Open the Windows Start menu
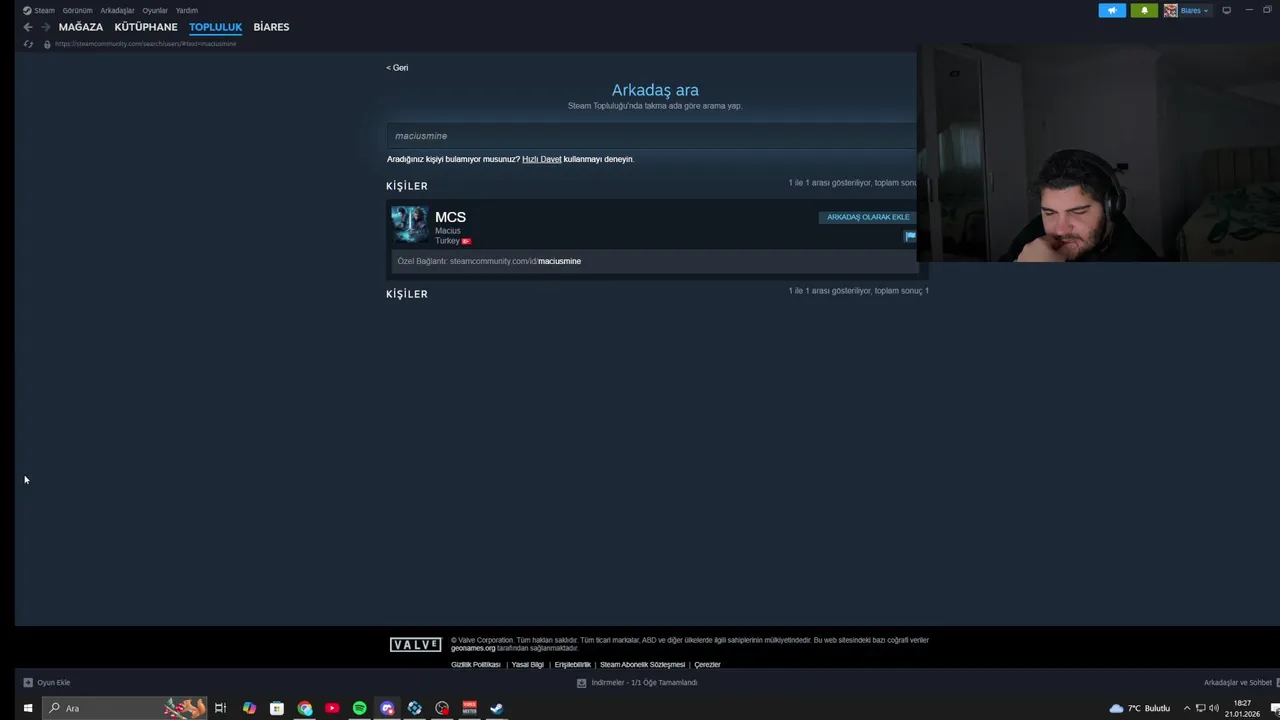 pos(28,708)
